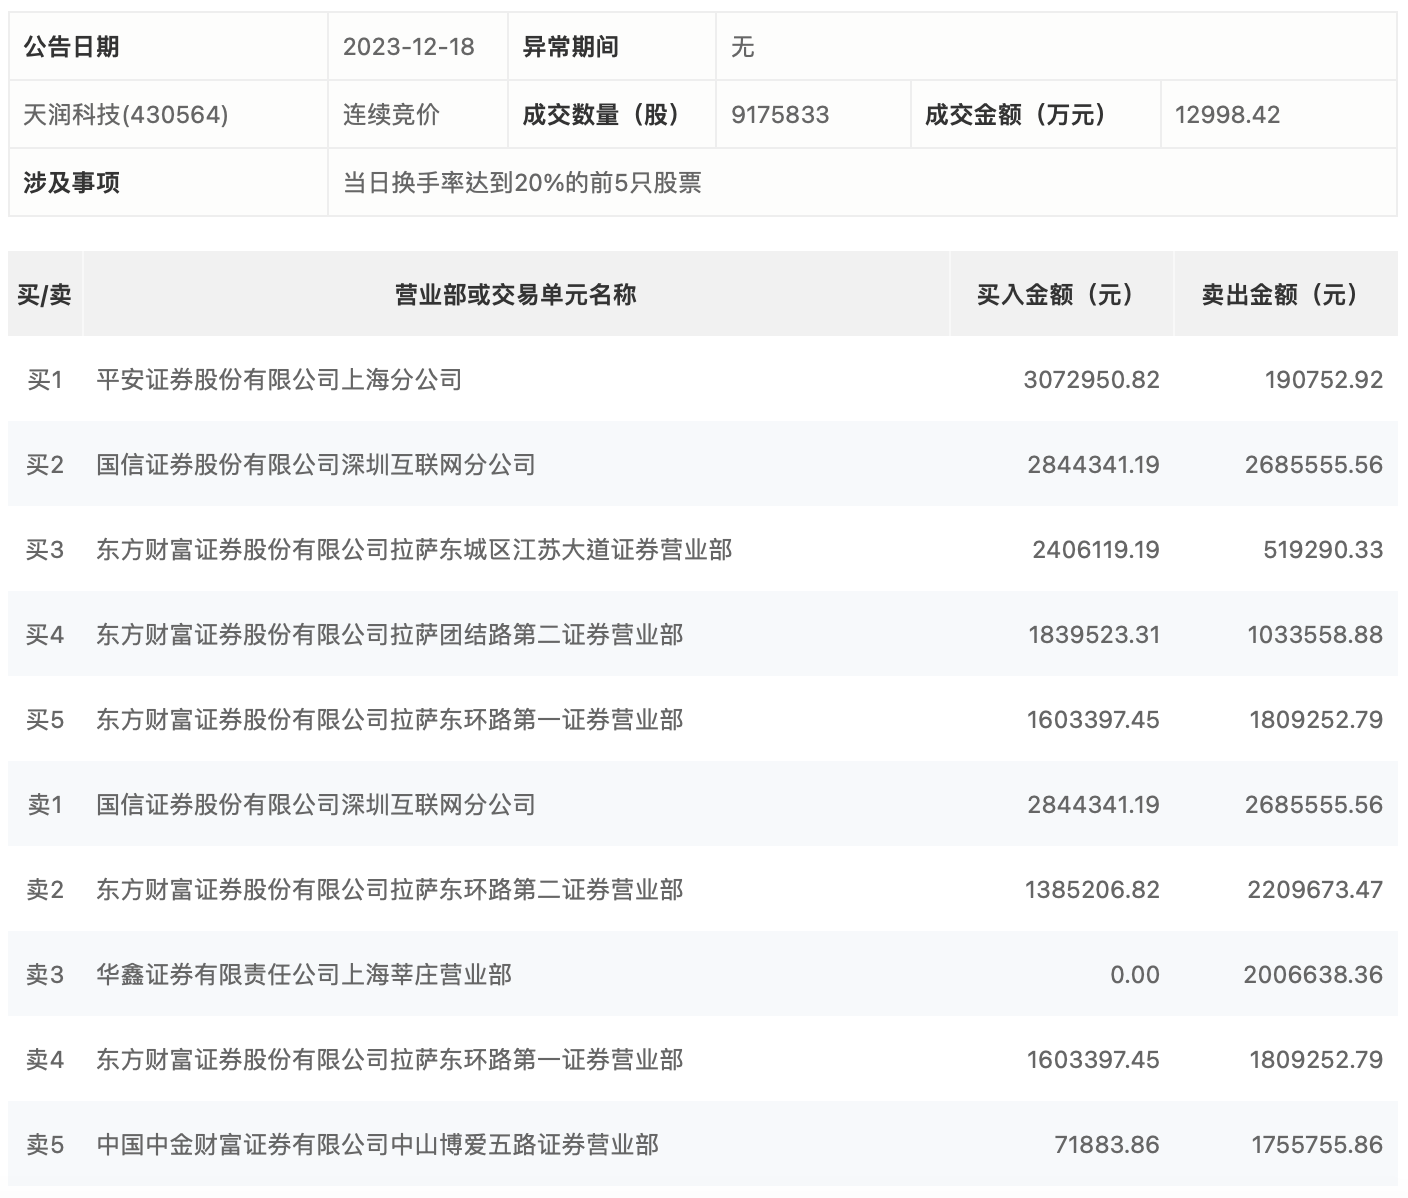This screenshot has height=1198, width=1408.
Task: Select sell amount 2006638.36
Action: pos(1314,975)
